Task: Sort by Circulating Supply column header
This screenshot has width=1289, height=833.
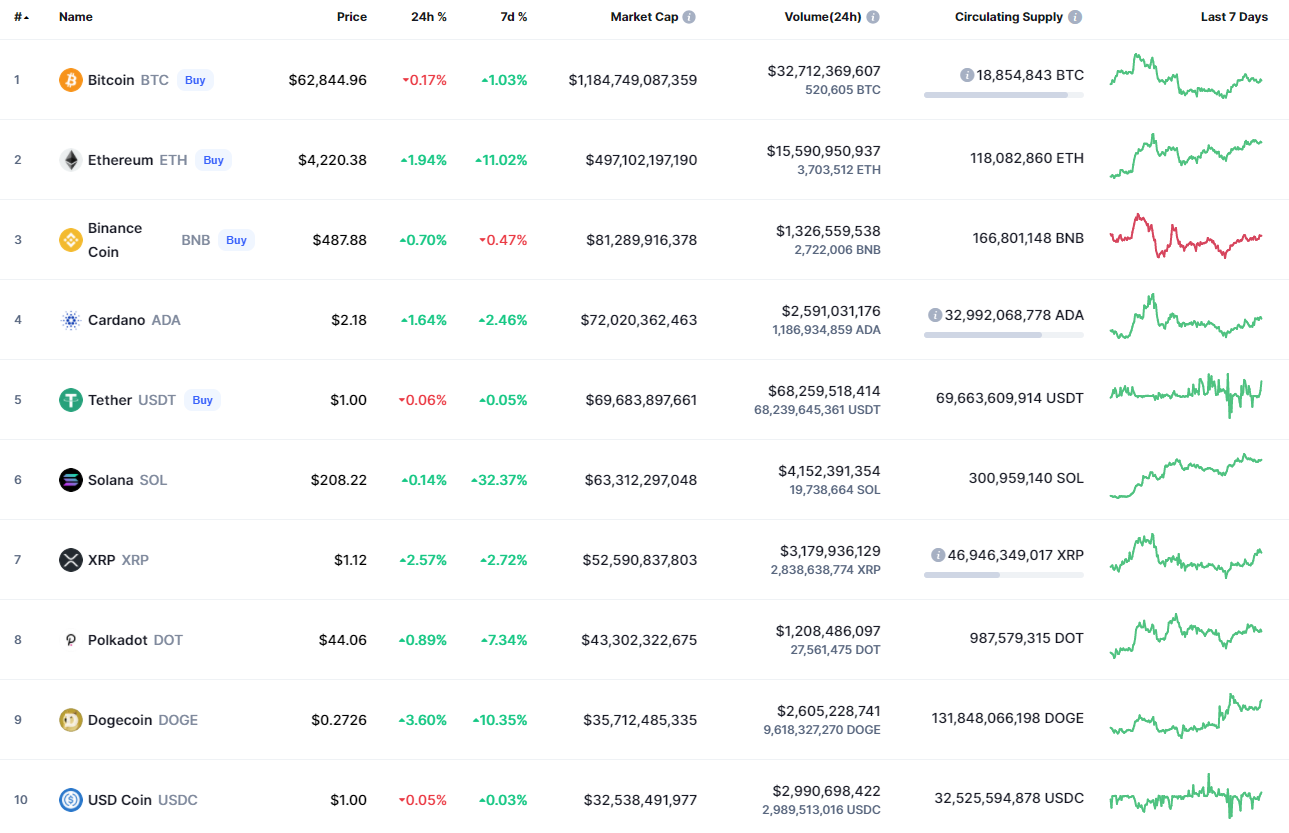Action: pyautogui.click(x=1009, y=17)
